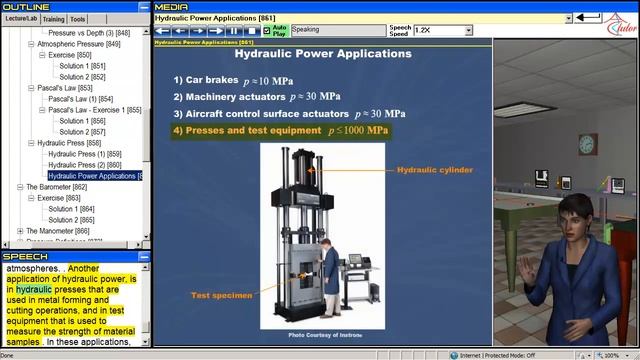
Task: Click the hydraulic press photo on slide
Action: click(322, 236)
